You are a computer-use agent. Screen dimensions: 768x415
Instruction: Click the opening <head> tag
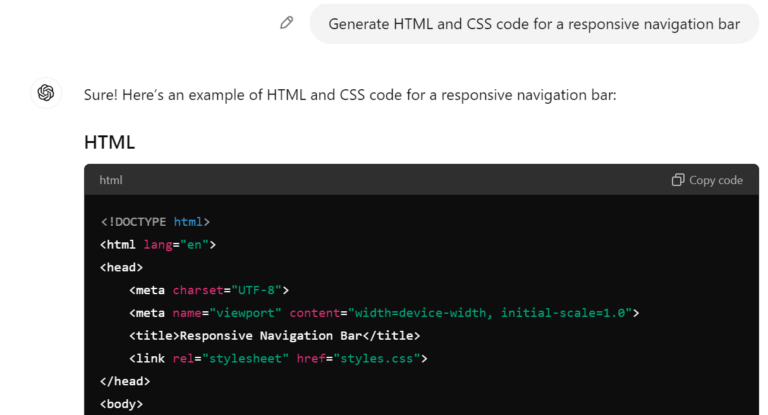[121, 267]
